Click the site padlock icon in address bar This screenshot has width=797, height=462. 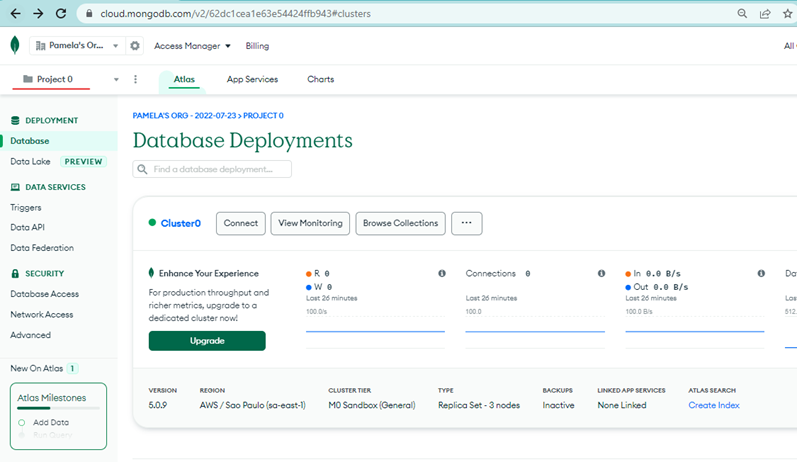pyautogui.click(x=89, y=14)
